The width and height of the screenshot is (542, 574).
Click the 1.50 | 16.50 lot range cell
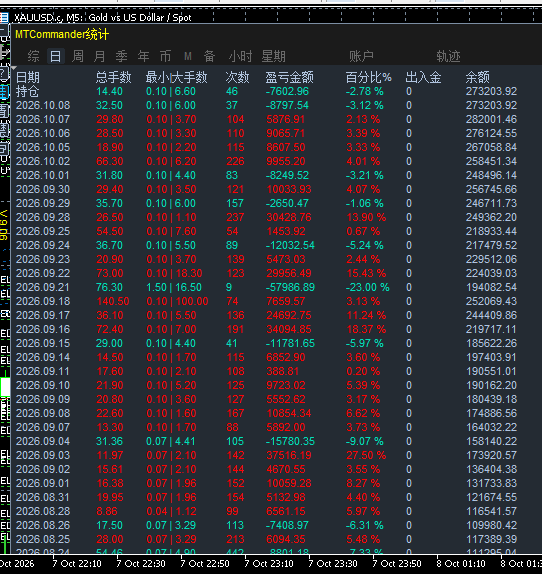[174, 287]
